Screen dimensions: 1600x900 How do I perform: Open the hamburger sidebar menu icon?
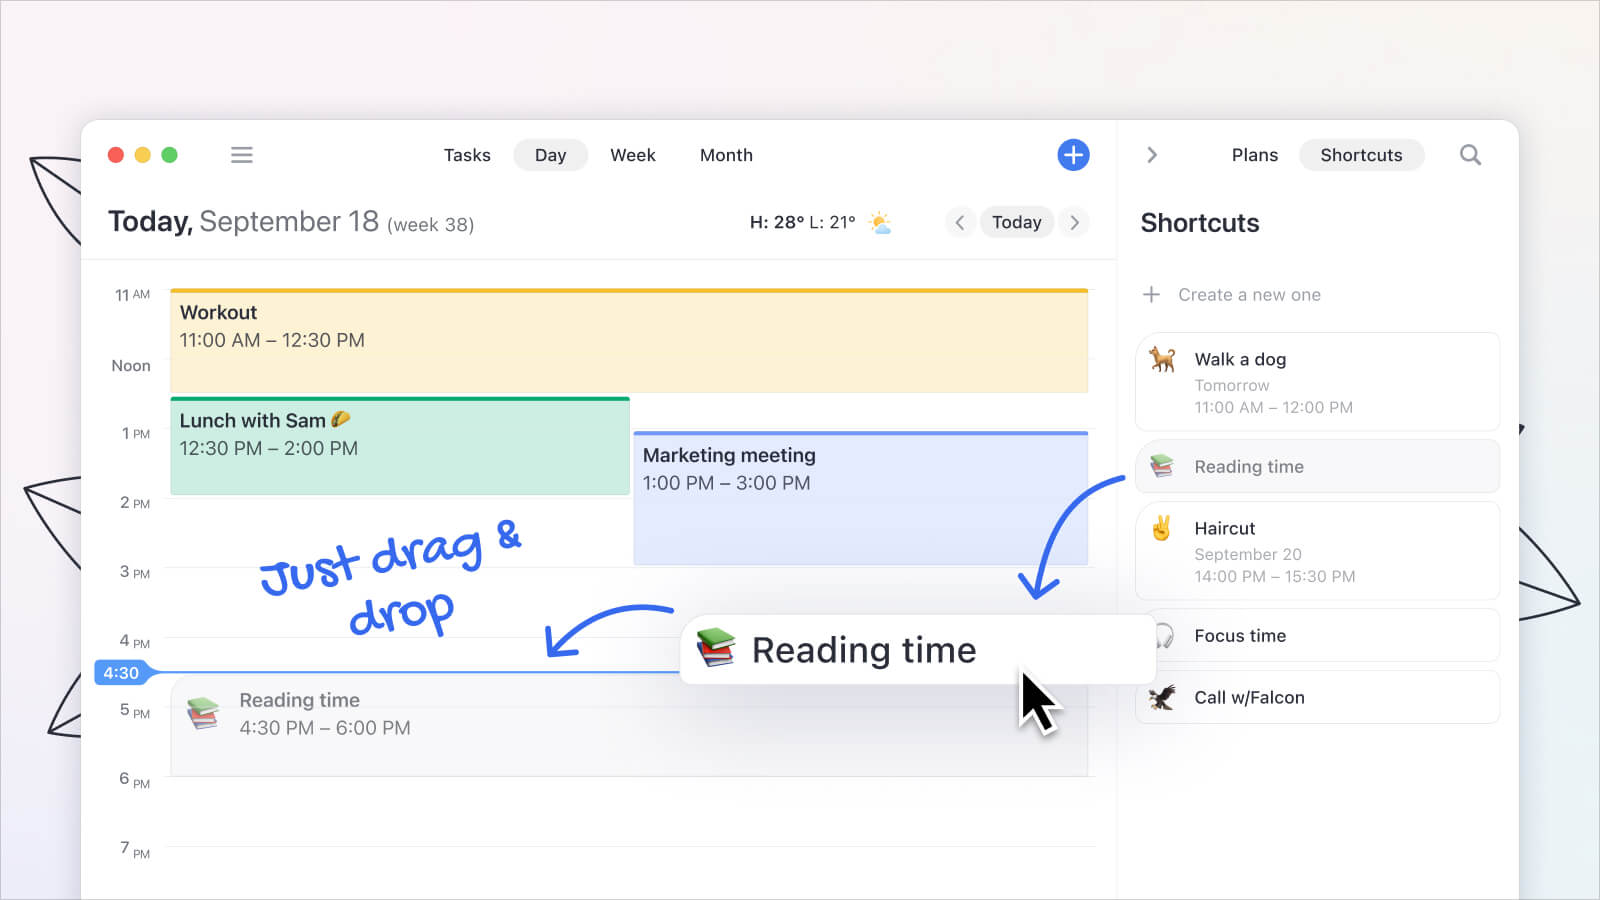point(241,155)
